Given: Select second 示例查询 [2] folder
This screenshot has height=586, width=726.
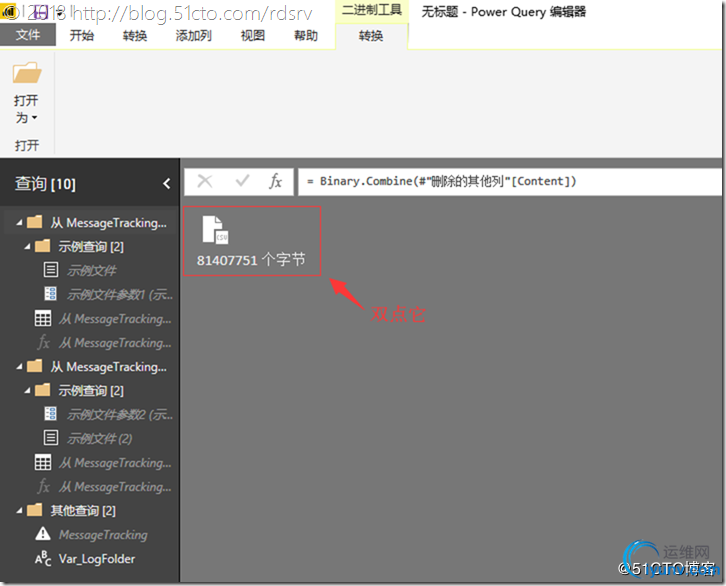Looking at the screenshot, I should click(x=91, y=391).
